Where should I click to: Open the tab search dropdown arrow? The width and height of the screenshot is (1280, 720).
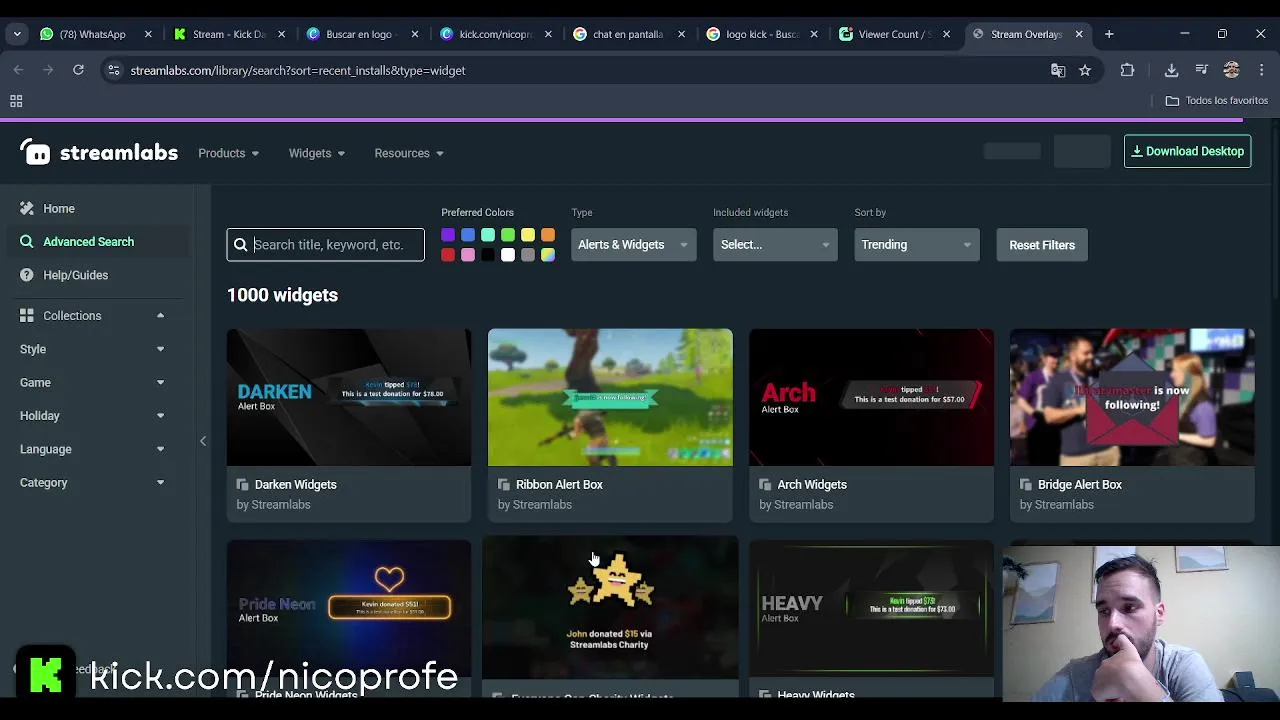[x=17, y=34]
